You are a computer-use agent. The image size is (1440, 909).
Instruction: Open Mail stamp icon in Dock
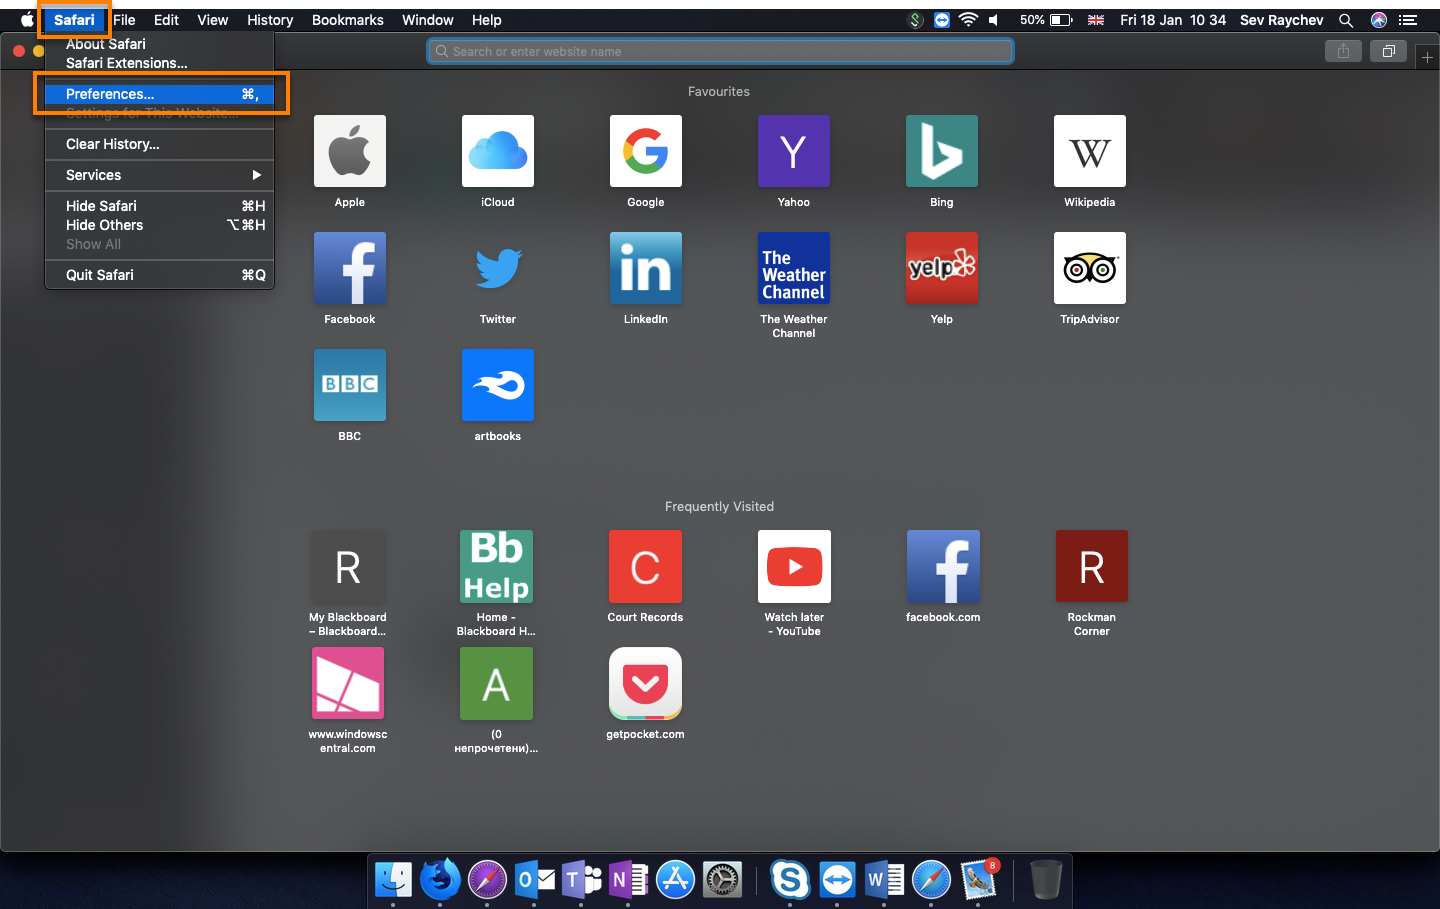coord(979,880)
